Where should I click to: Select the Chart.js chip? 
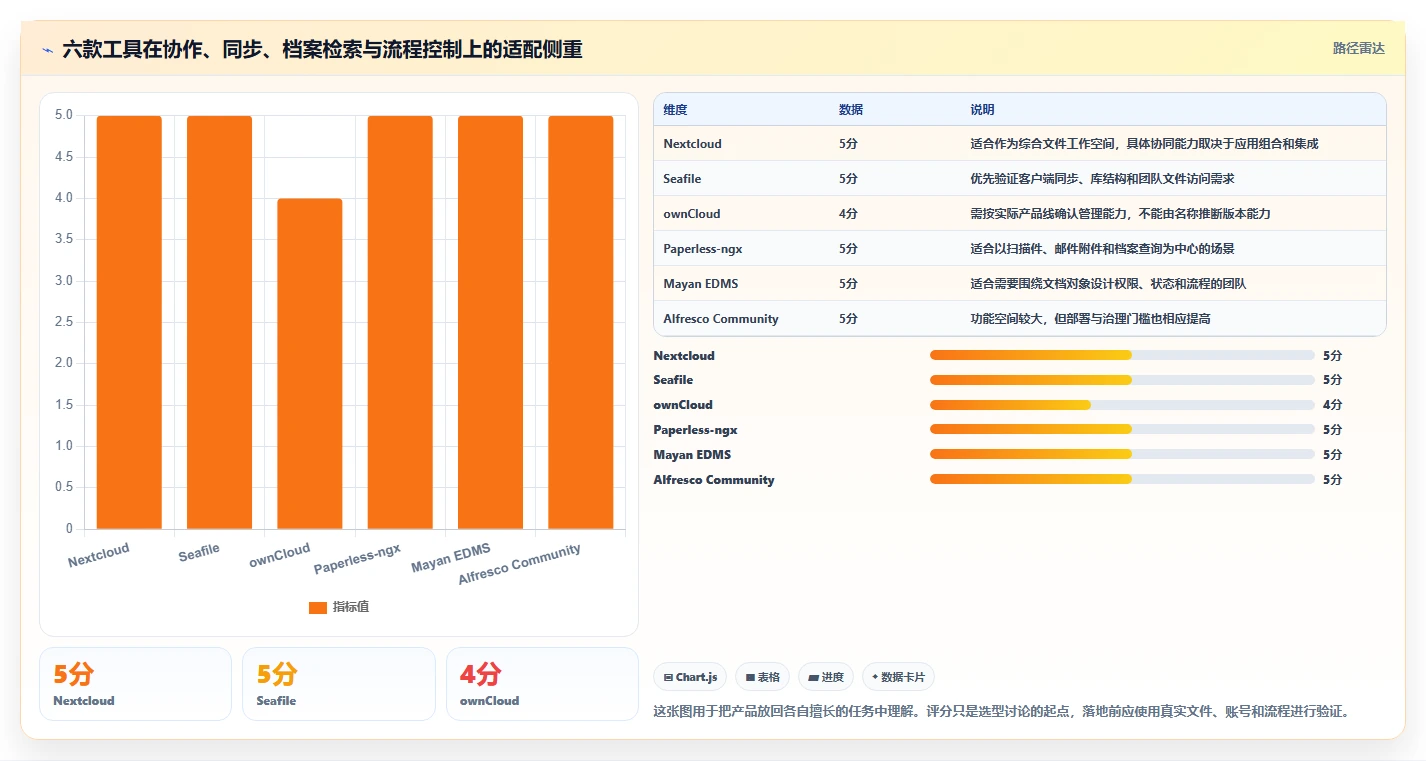(691, 677)
